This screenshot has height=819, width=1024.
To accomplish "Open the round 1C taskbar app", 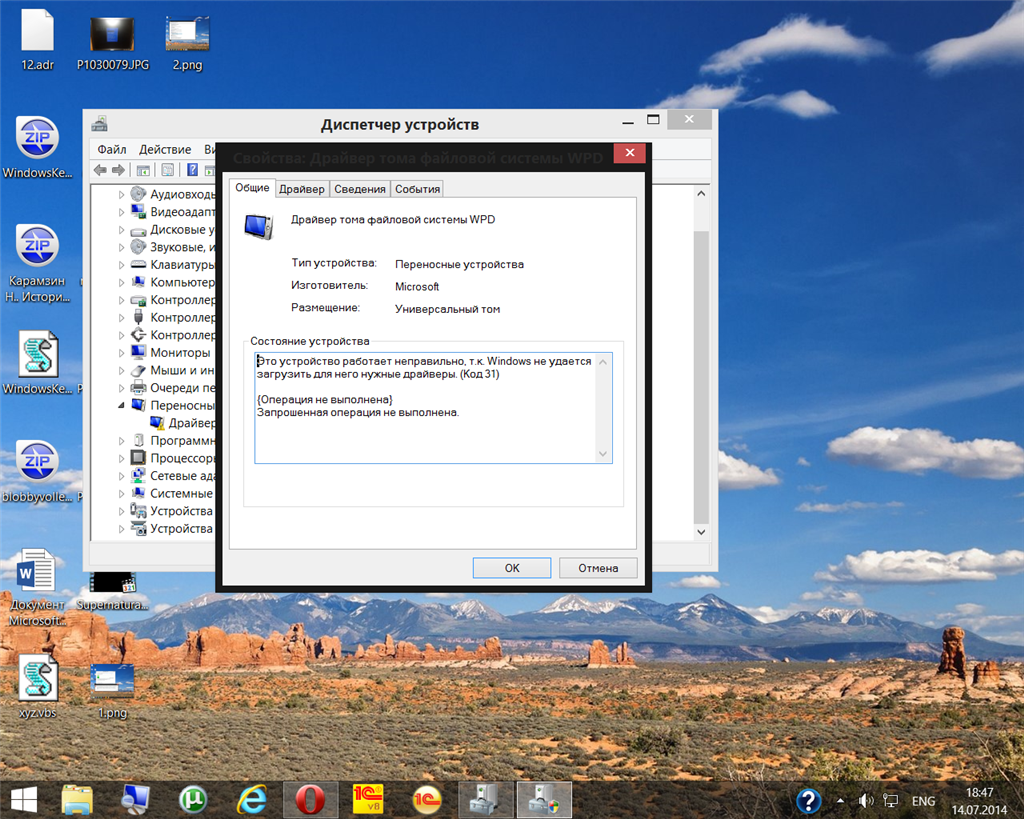I will 426,800.
